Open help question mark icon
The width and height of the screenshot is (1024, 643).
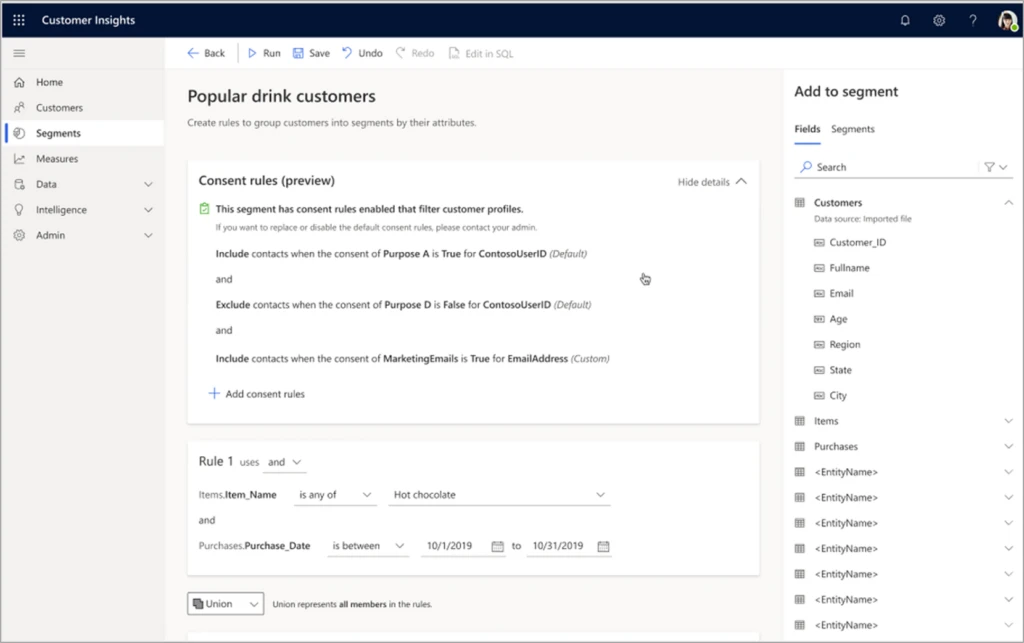click(972, 20)
